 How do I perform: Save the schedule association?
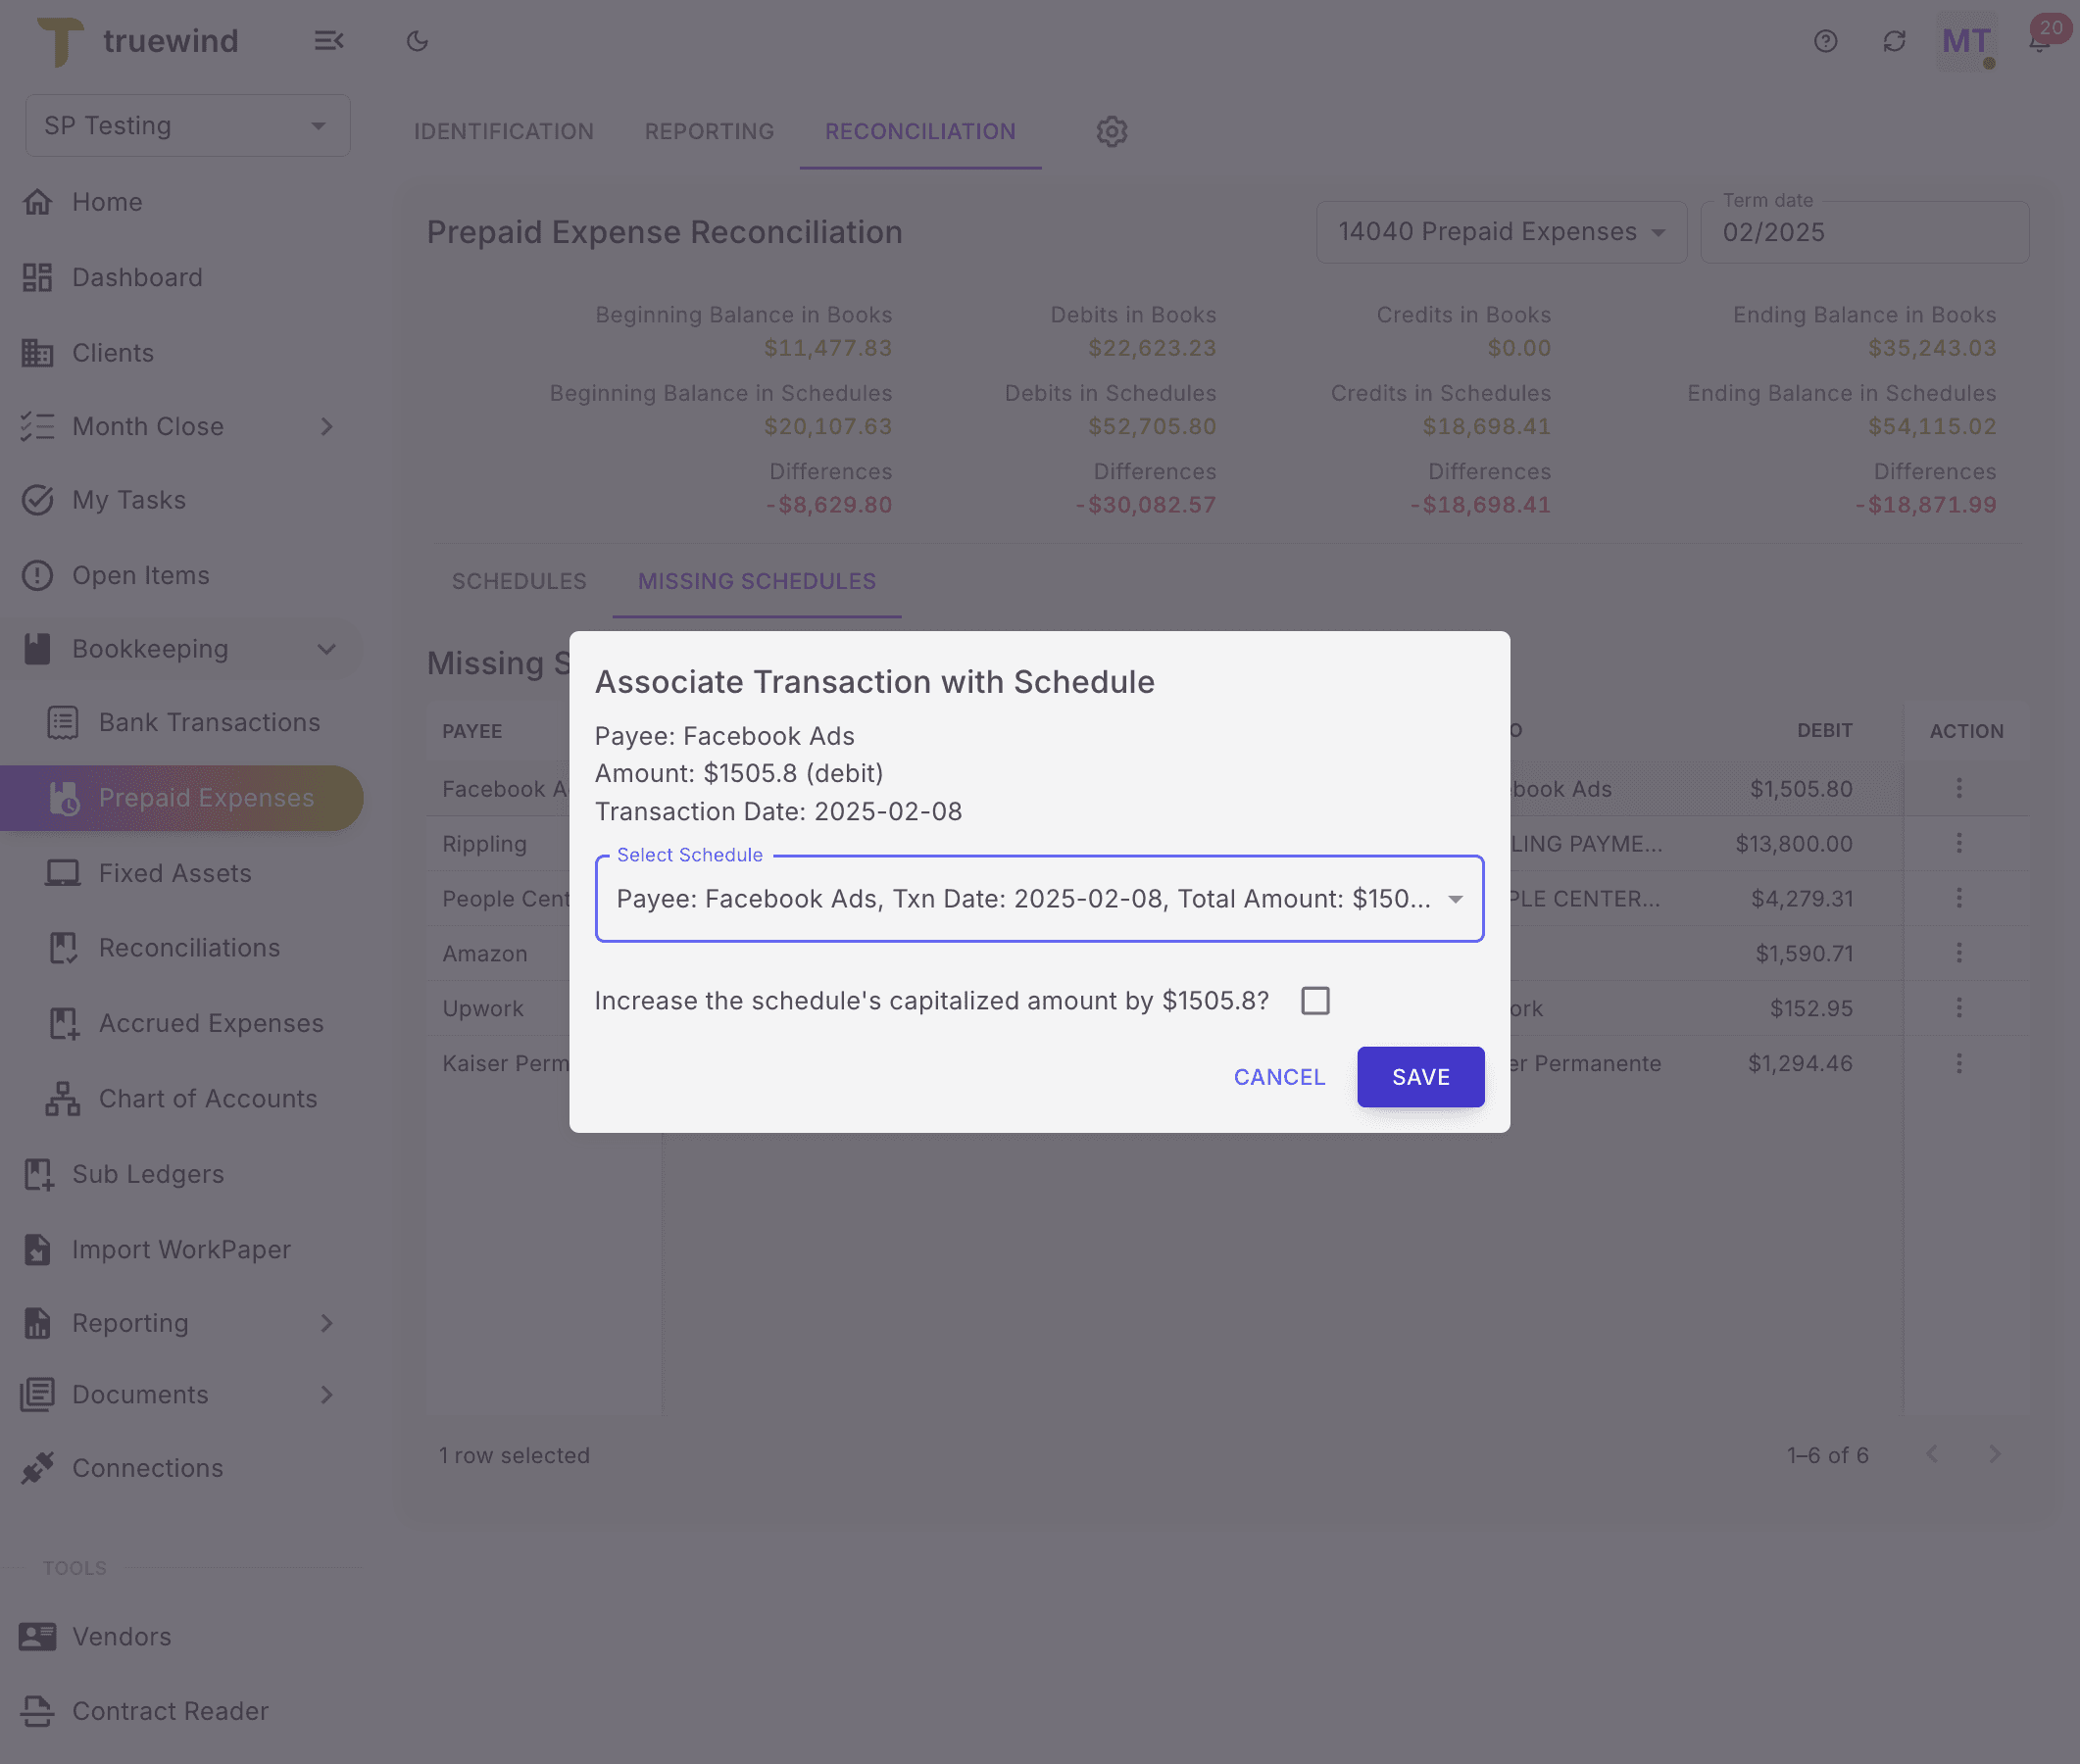(1420, 1077)
